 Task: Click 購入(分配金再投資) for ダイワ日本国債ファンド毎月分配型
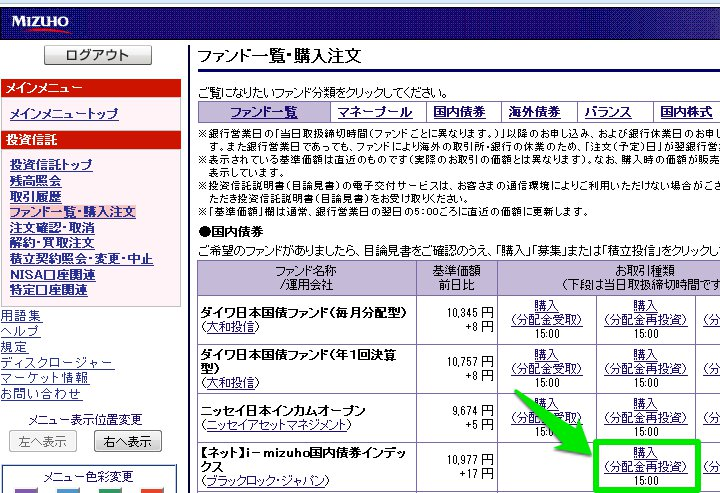click(646, 313)
